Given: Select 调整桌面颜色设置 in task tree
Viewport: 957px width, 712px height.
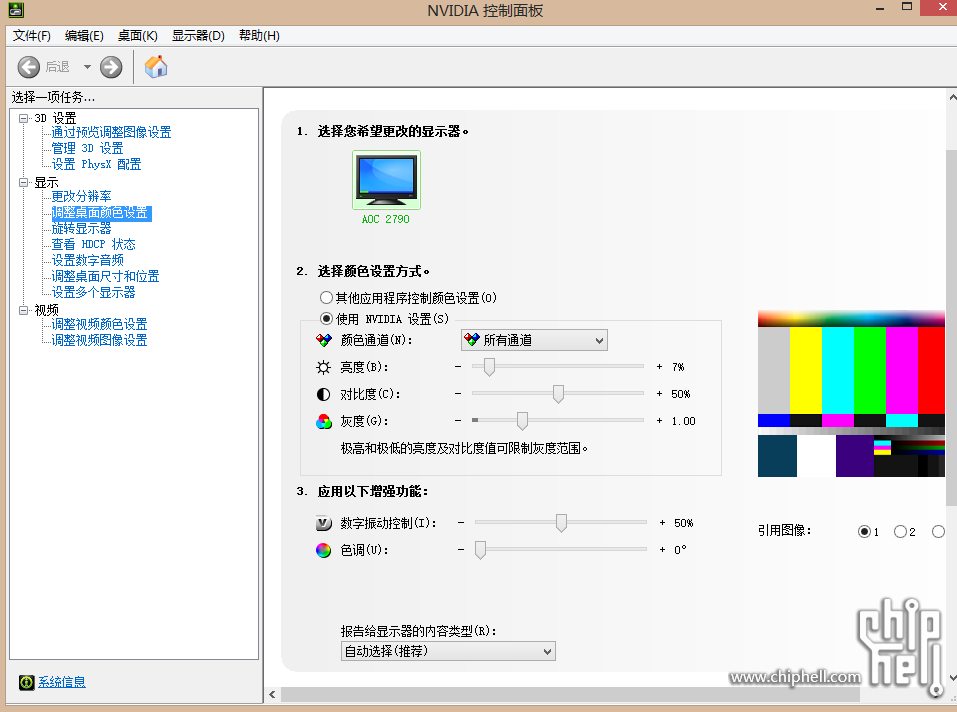Looking at the screenshot, I should (x=101, y=212).
